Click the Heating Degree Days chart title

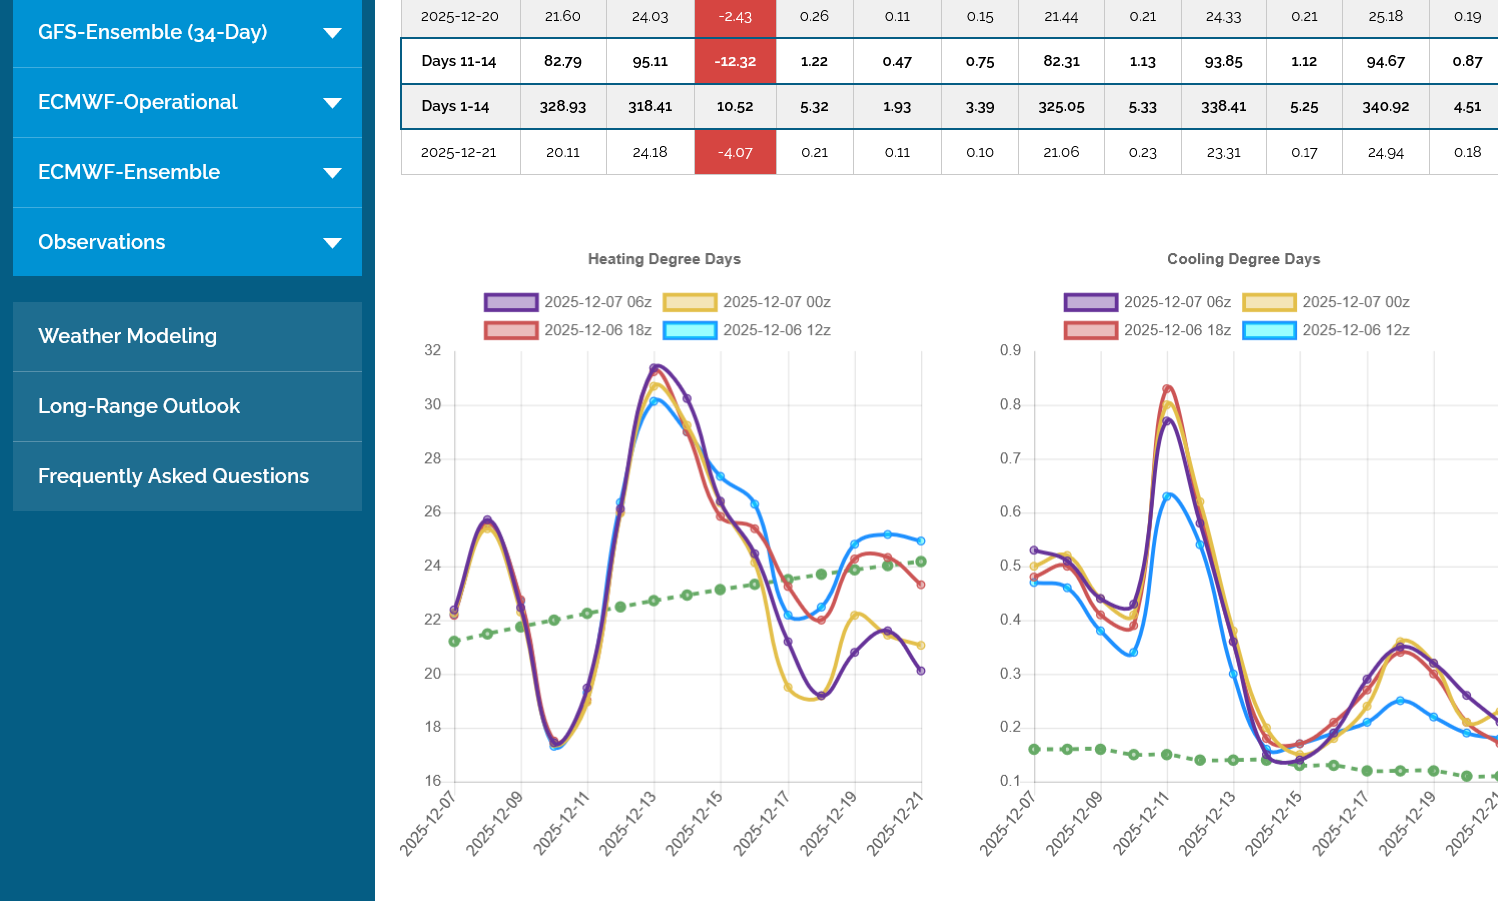pos(664,259)
